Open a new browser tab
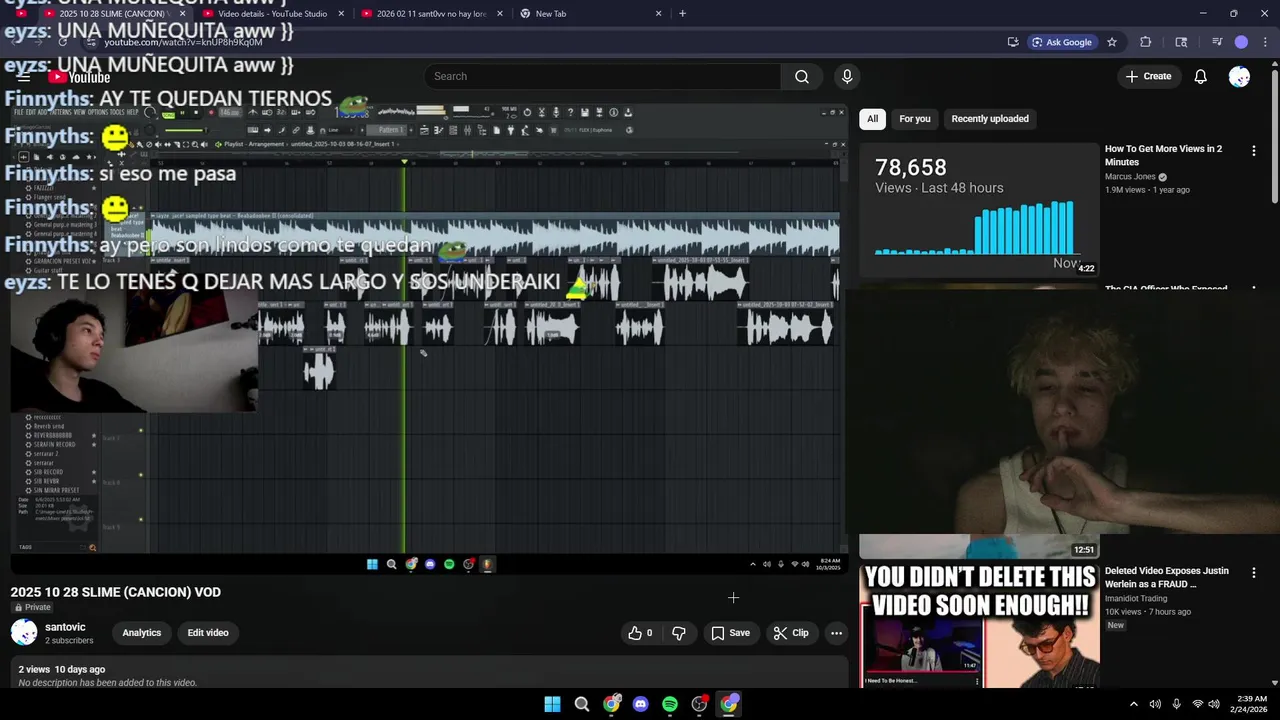 point(682,13)
